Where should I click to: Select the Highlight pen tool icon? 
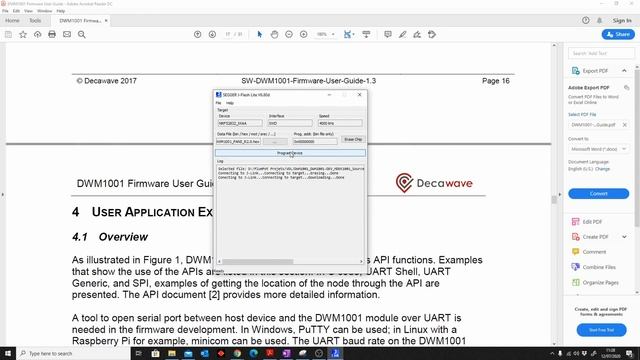(x=402, y=35)
